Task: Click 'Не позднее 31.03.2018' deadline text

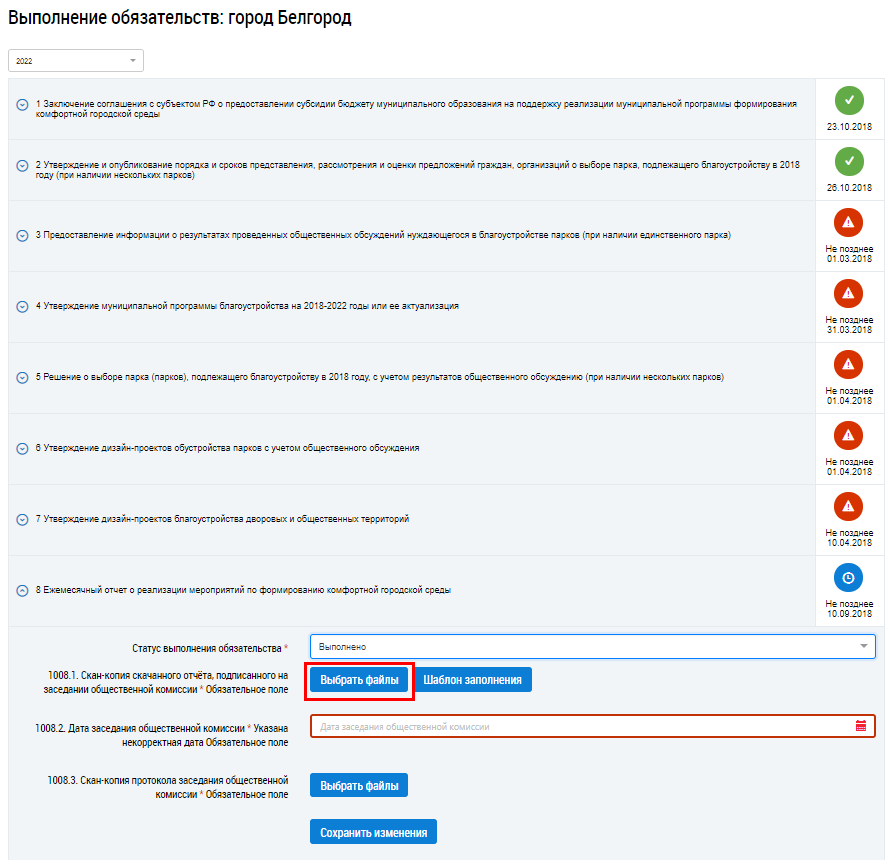Action: 849,325
